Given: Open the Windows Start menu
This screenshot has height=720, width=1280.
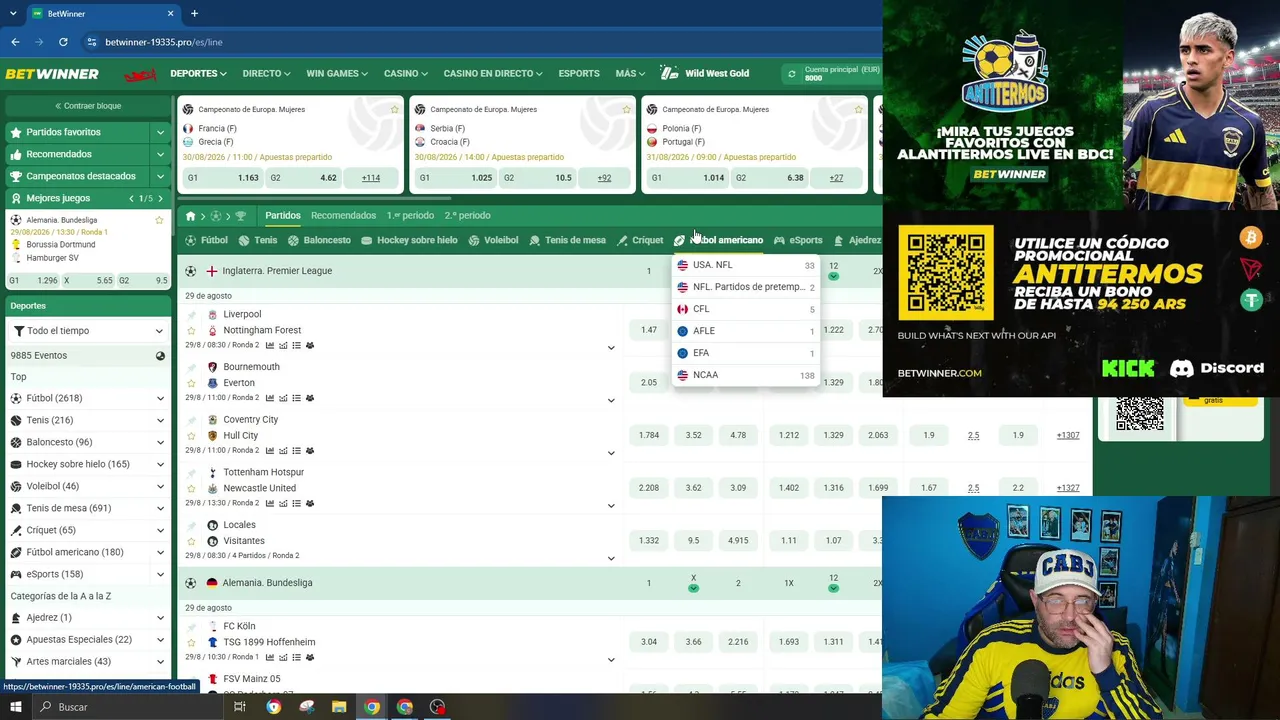Looking at the screenshot, I should 15,707.
